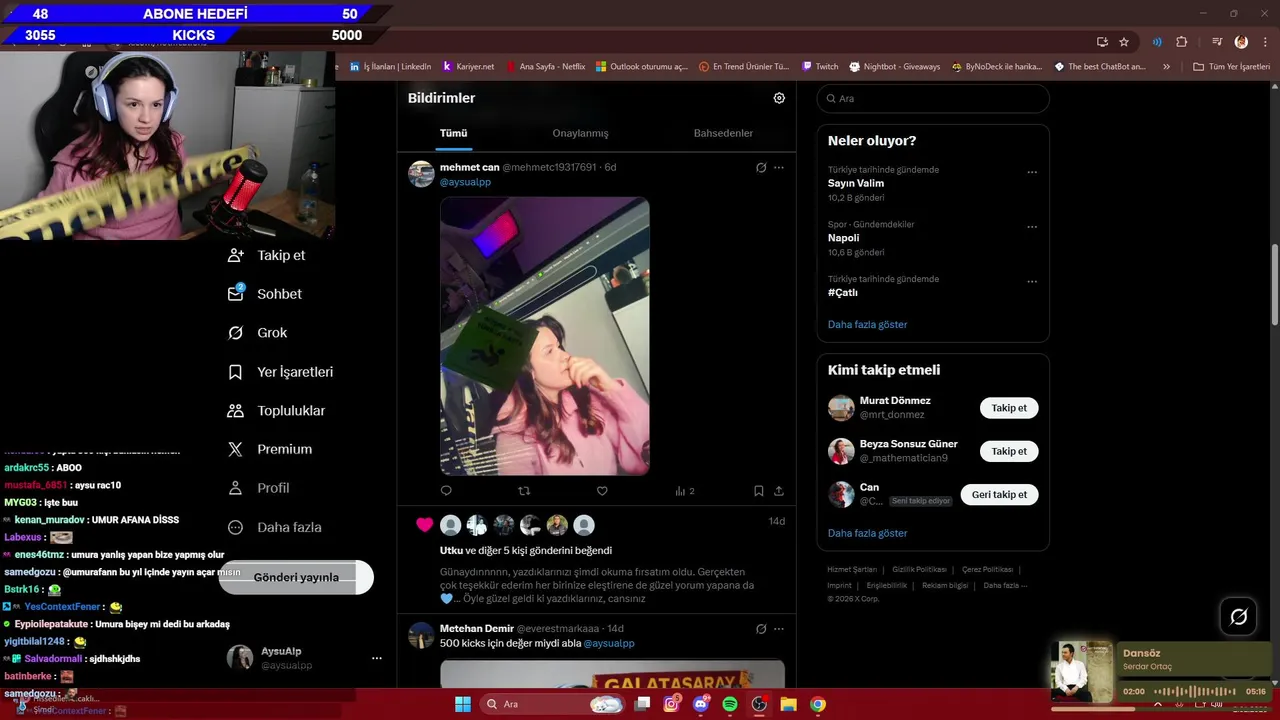Click the X search field
Image resolution: width=1280 pixels, height=720 pixels.
coord(933,98)
